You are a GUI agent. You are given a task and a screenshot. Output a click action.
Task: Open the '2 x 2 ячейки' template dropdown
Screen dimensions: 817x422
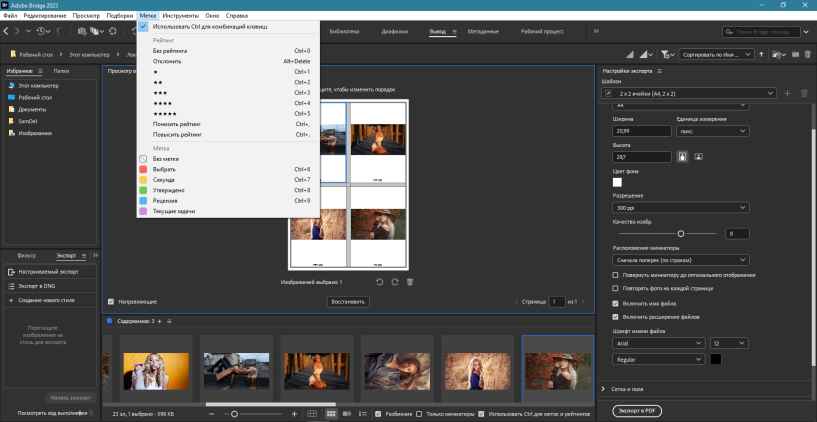click(689, 93)
